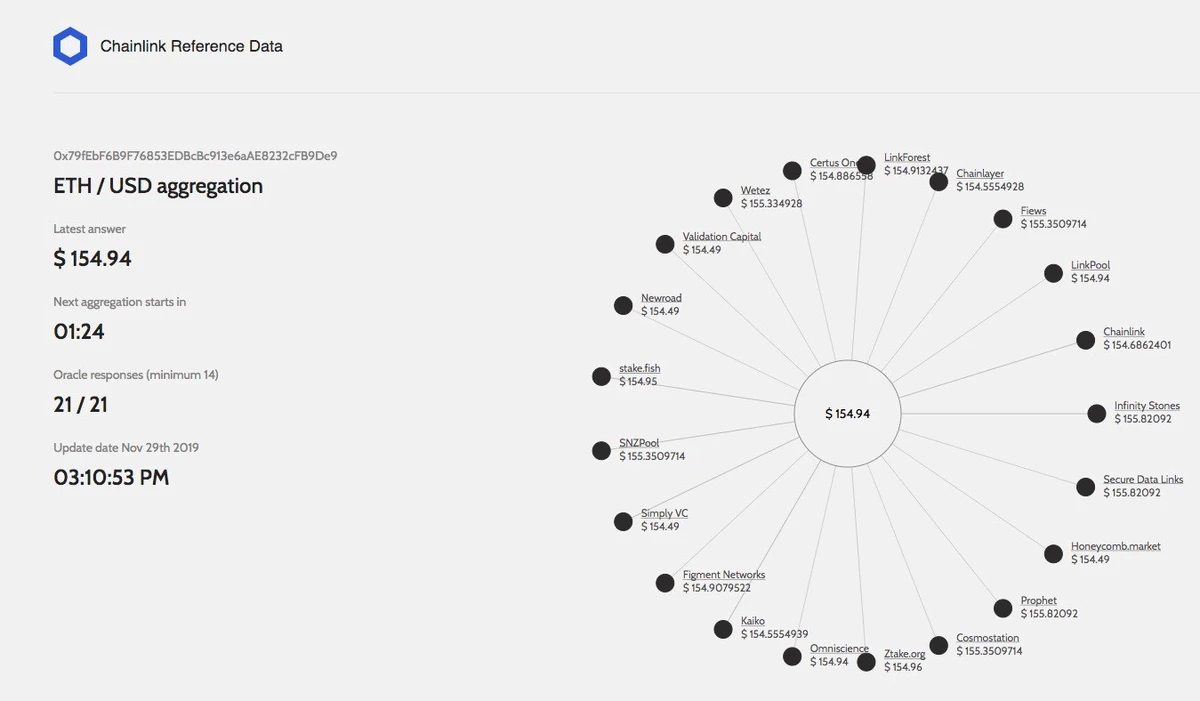Select the Infinity Stones node dot

1097,413
